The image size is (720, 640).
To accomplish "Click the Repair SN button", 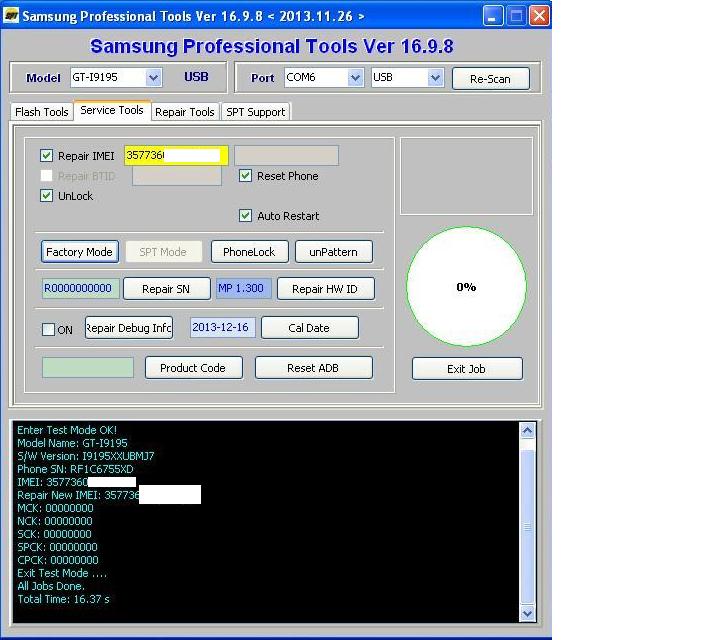I will 166,289.
